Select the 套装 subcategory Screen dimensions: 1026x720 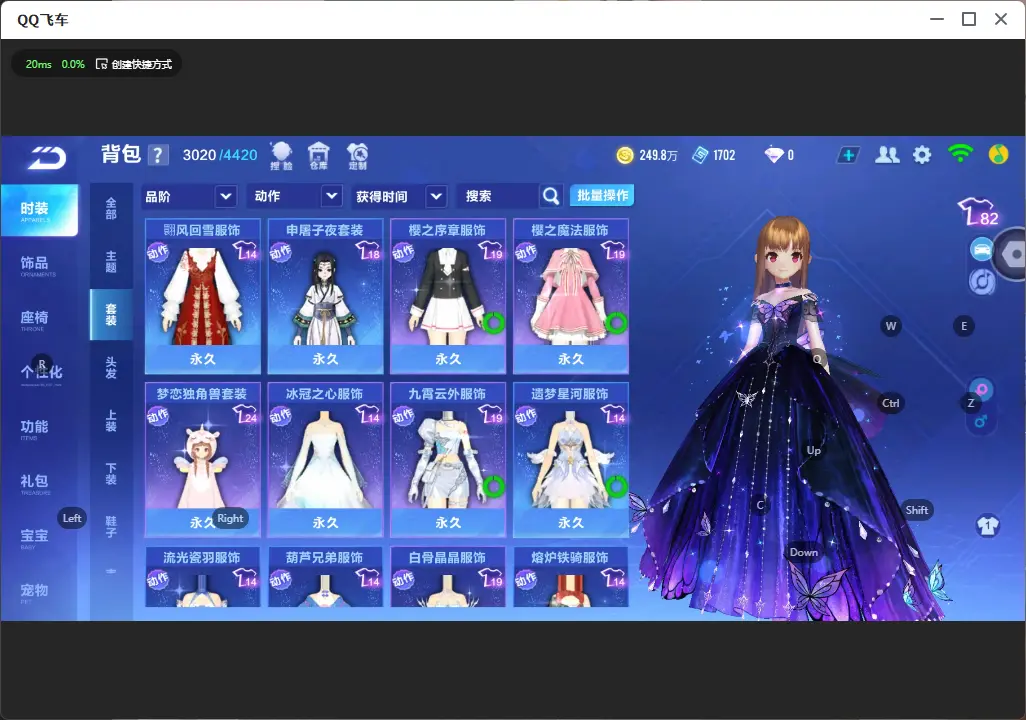pyautogui.click(x=111, y=315)
